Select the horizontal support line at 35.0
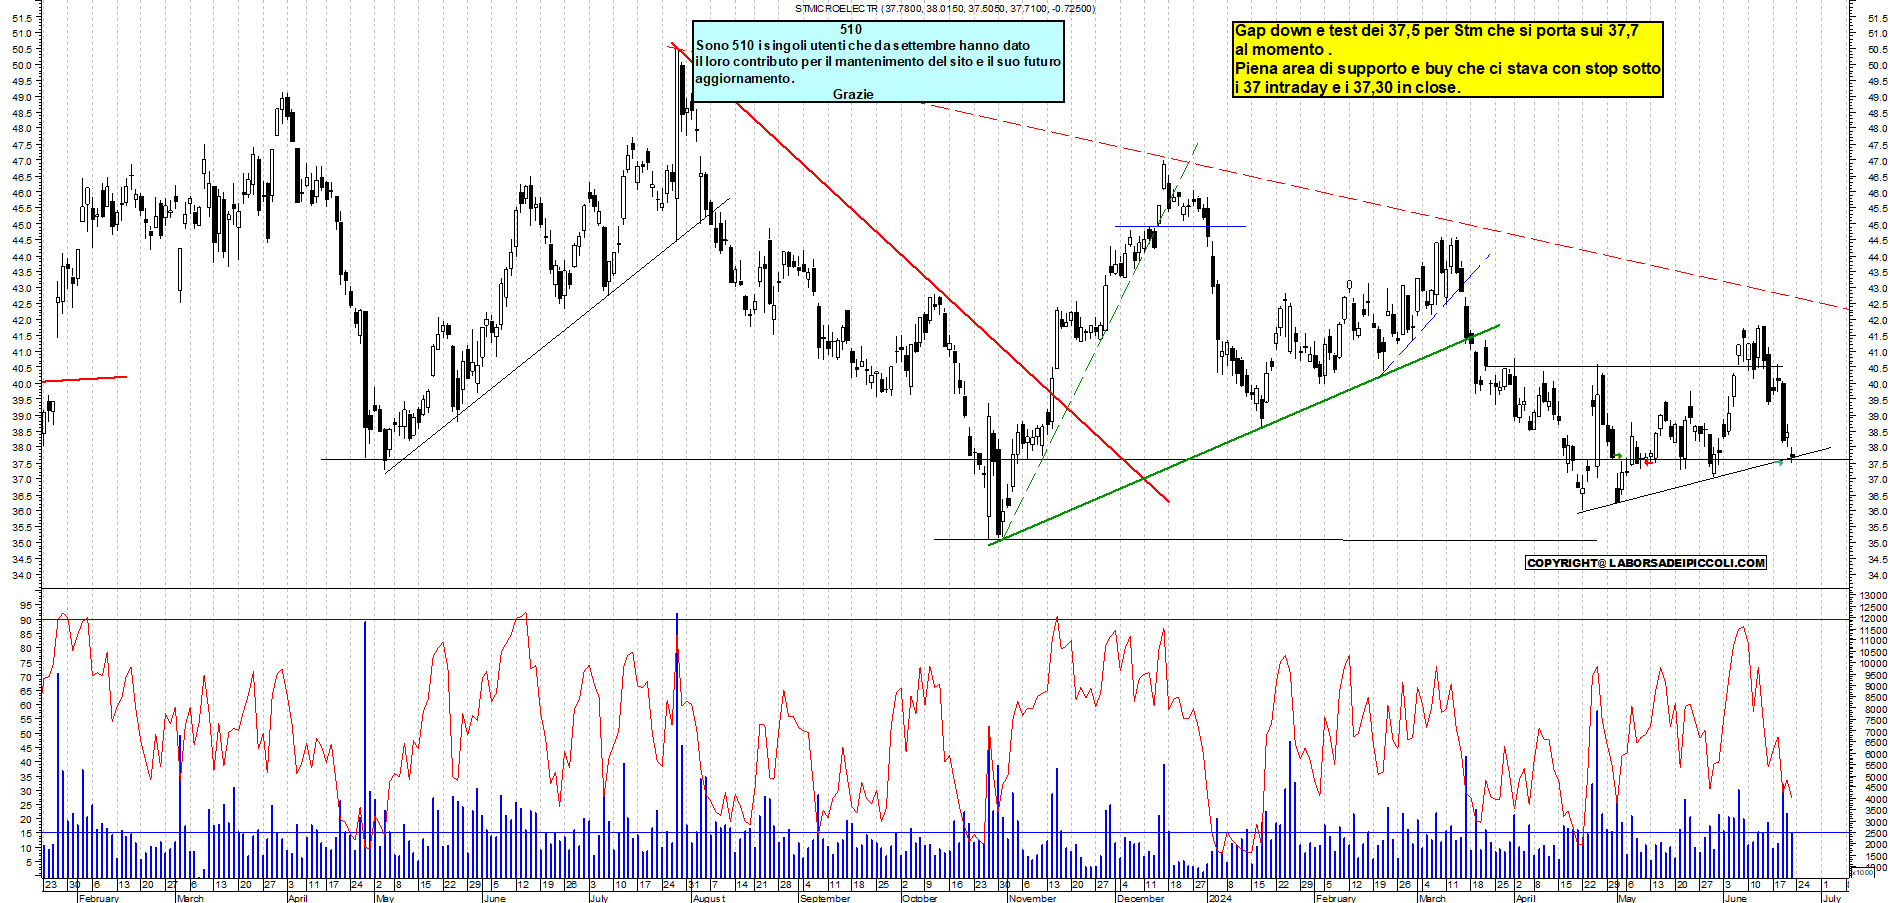This screenshot has width=1890, height=903. coord(1265,540)
